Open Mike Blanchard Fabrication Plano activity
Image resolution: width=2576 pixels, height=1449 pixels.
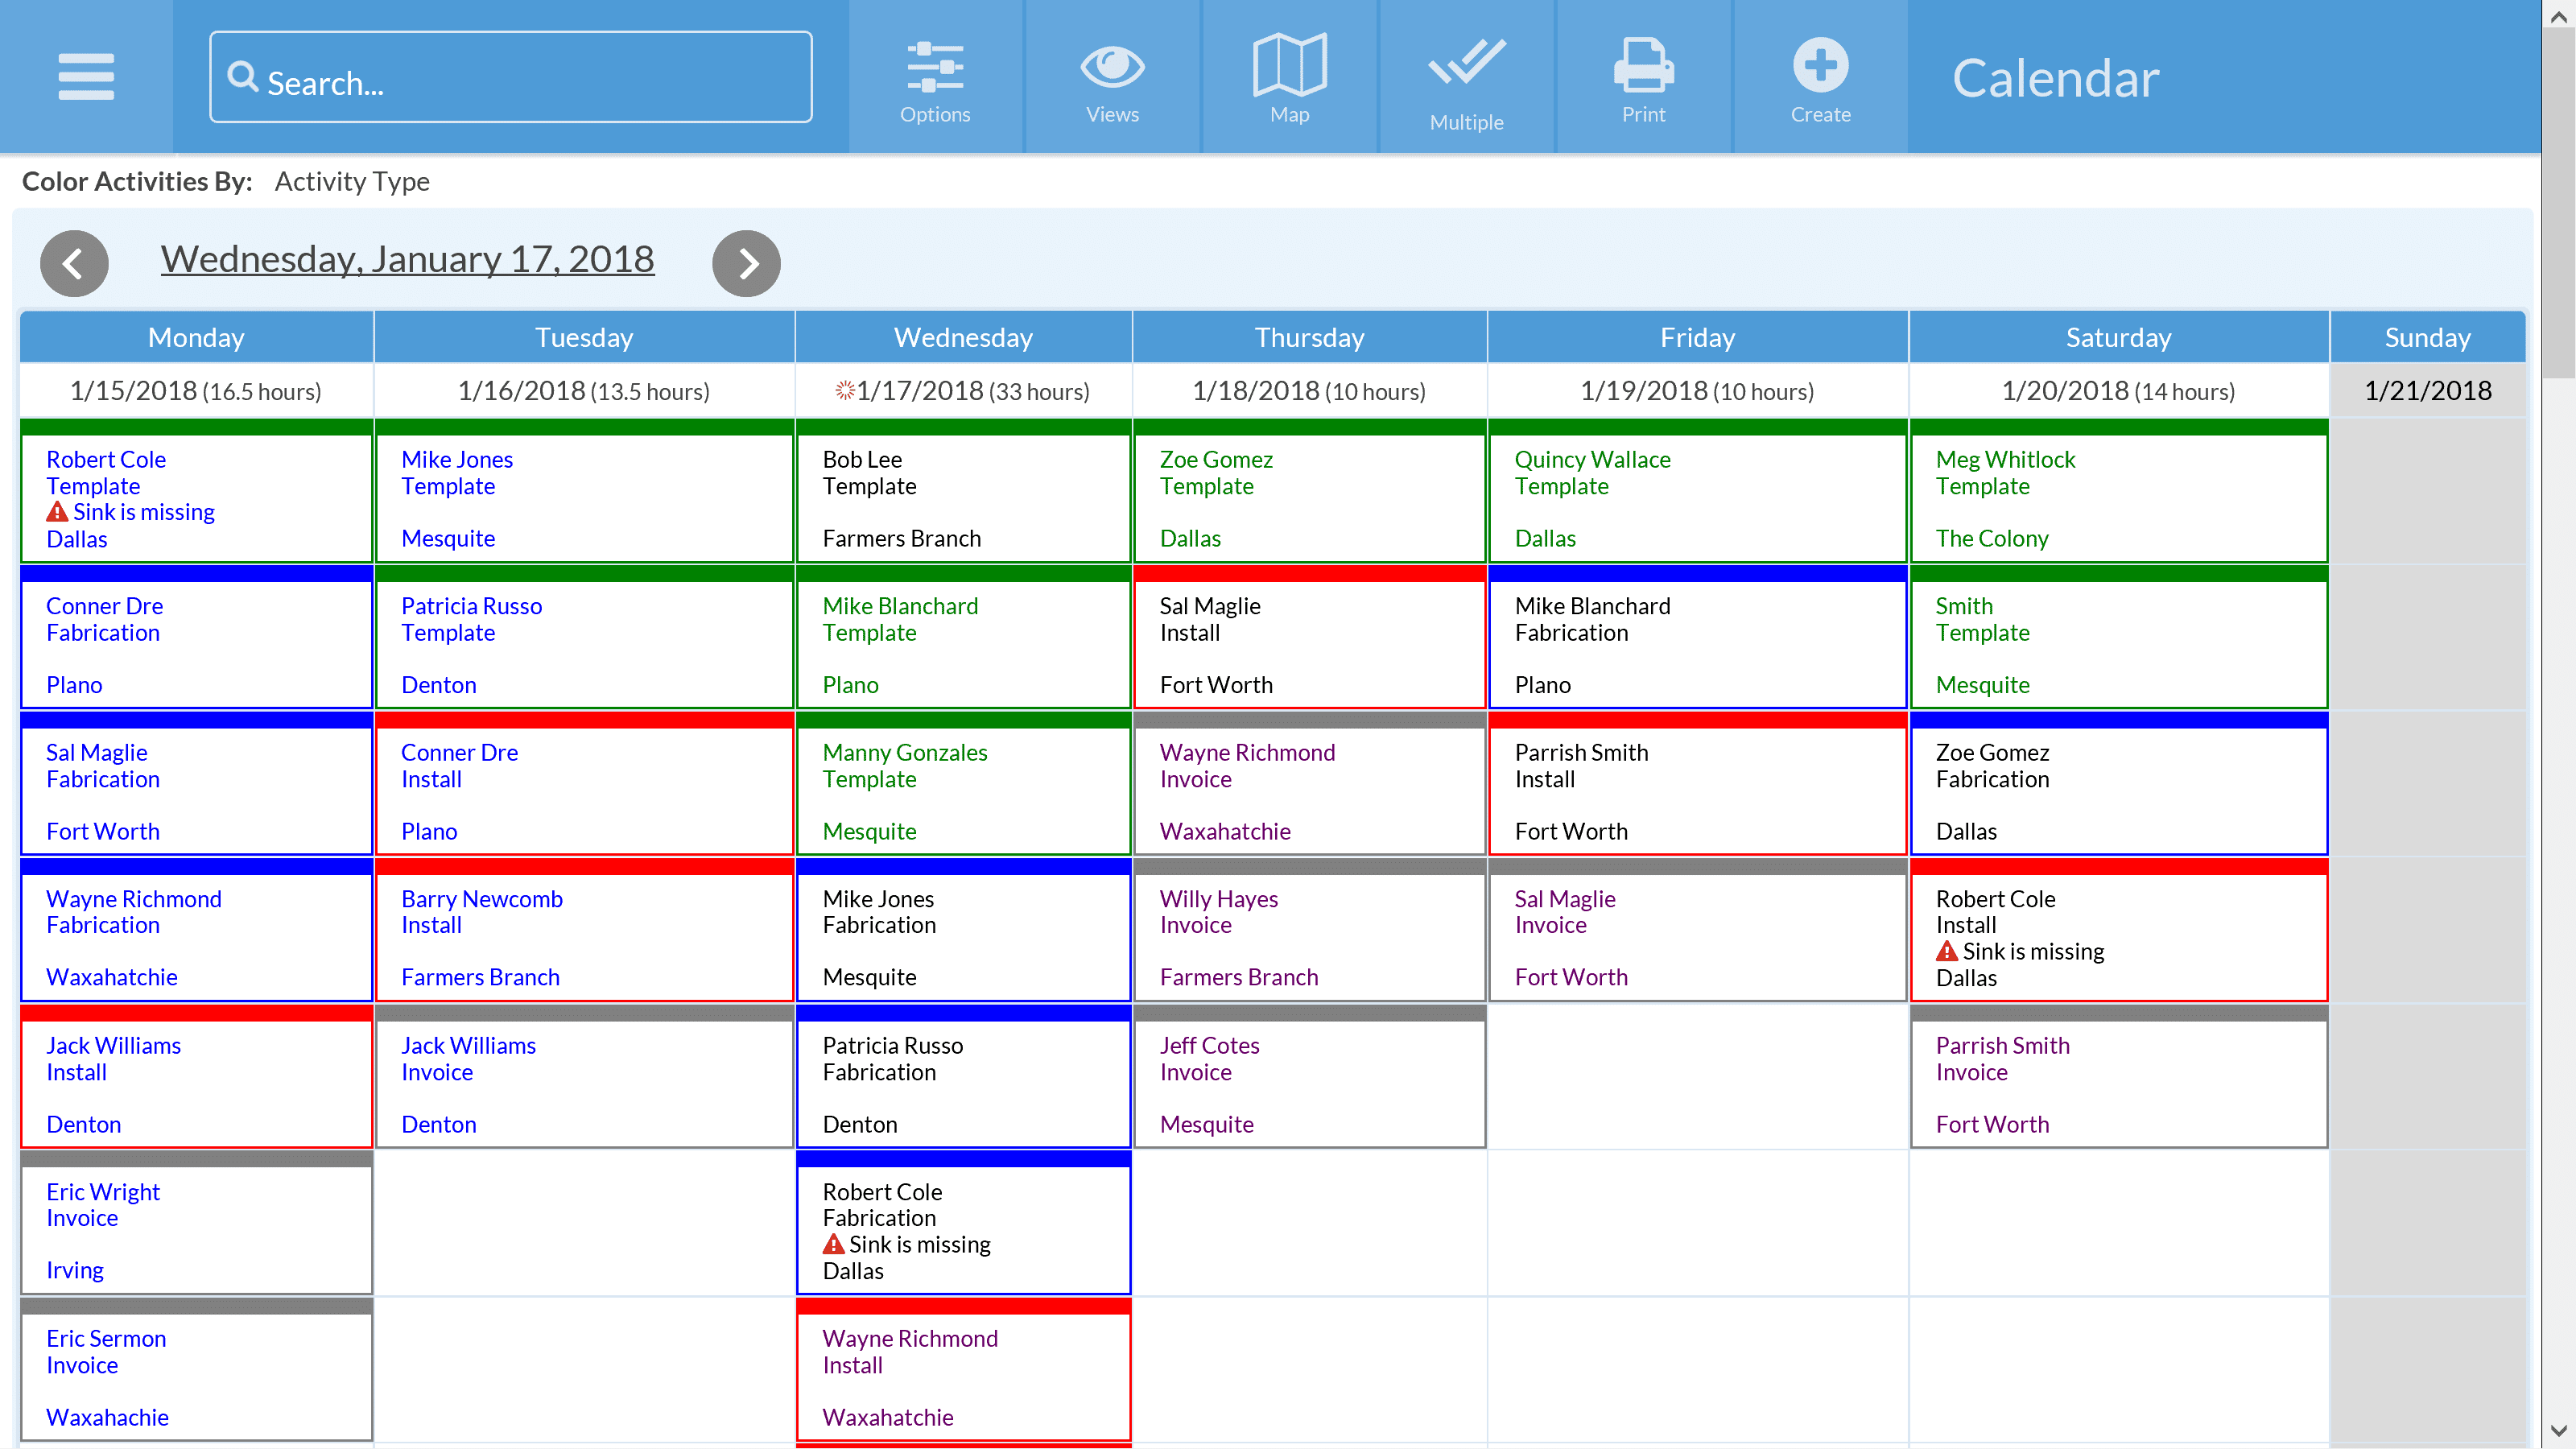pyautogui.click(x=1697, y=637)
